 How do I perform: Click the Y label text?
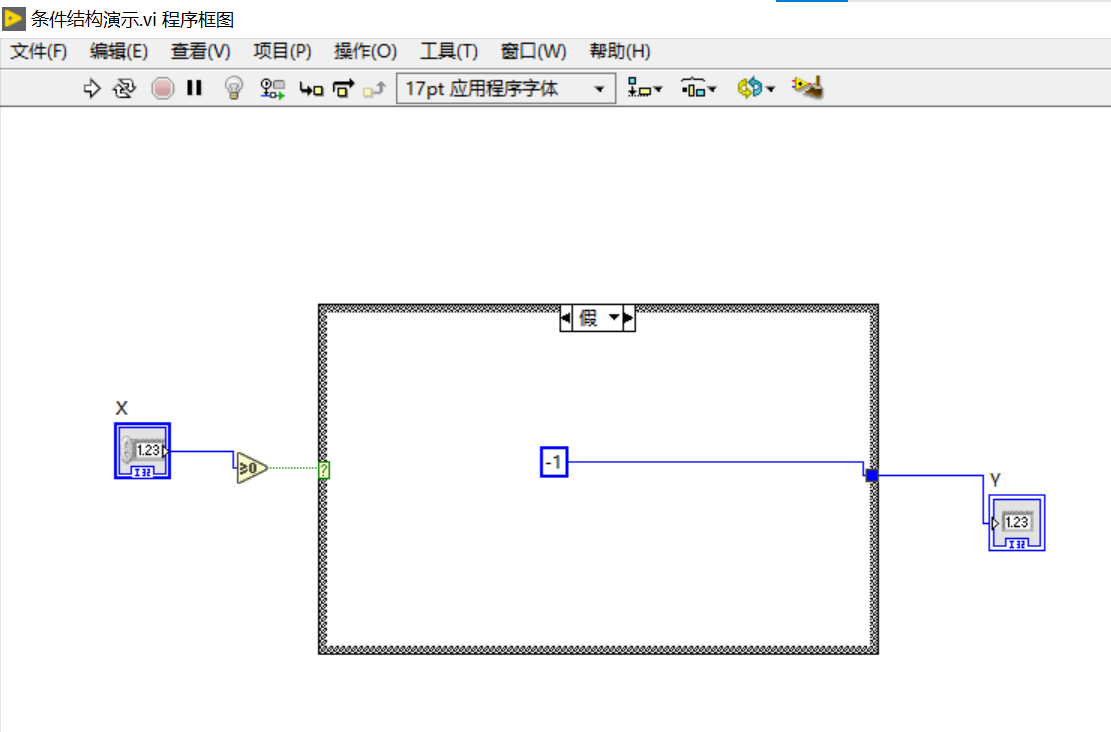(x=995, y=480)
